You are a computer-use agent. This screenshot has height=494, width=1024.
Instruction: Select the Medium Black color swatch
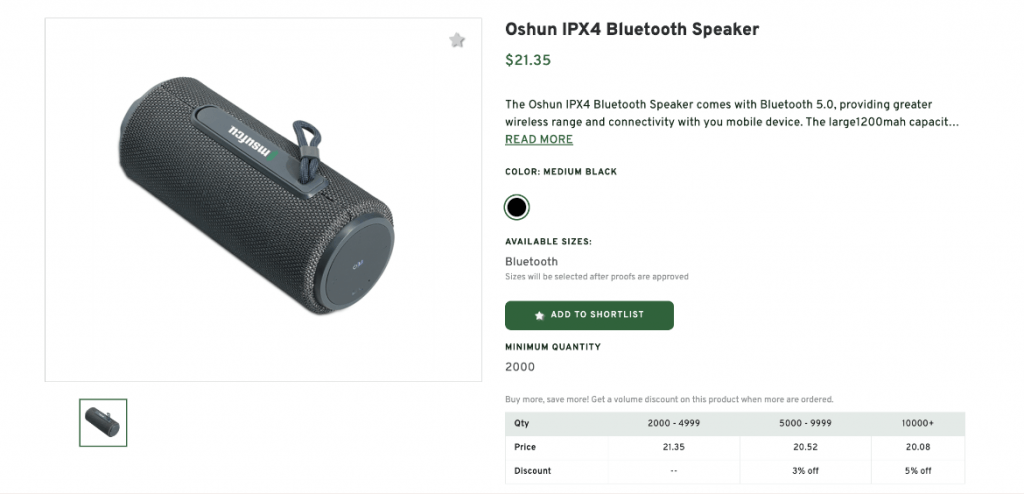516,207
